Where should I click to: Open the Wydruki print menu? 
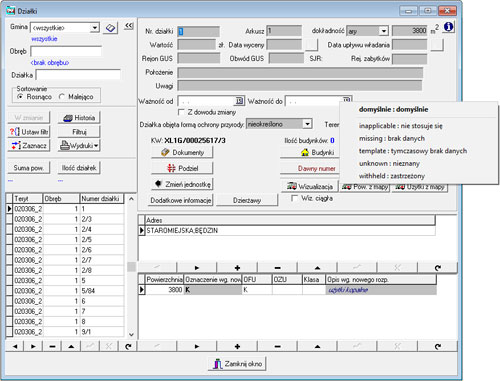[79, 146]
